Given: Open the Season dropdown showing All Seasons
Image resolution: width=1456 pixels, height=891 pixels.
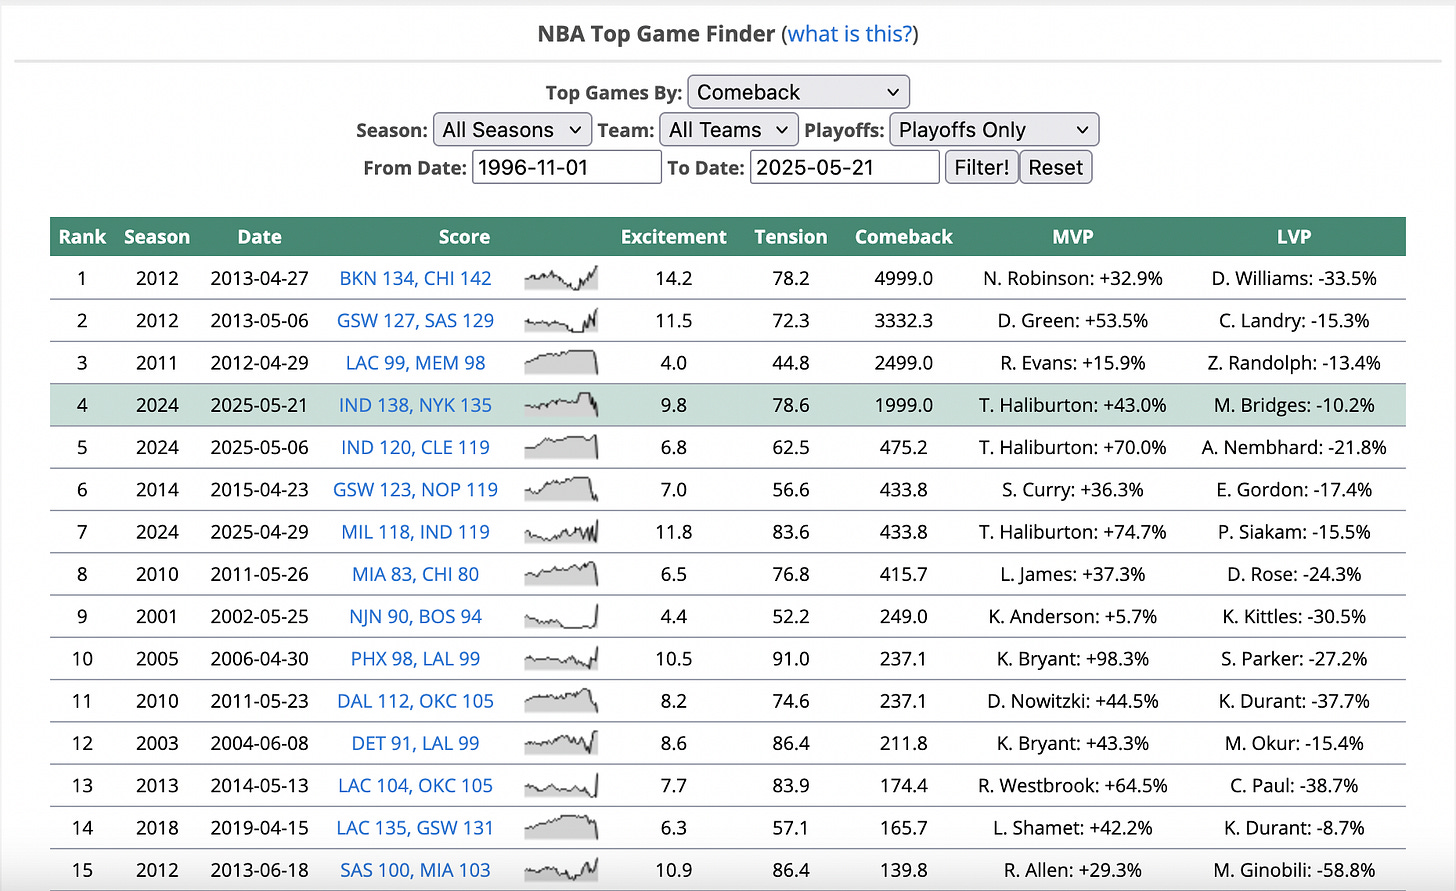Looking at the screenshot, I should [x=512, y=130].
